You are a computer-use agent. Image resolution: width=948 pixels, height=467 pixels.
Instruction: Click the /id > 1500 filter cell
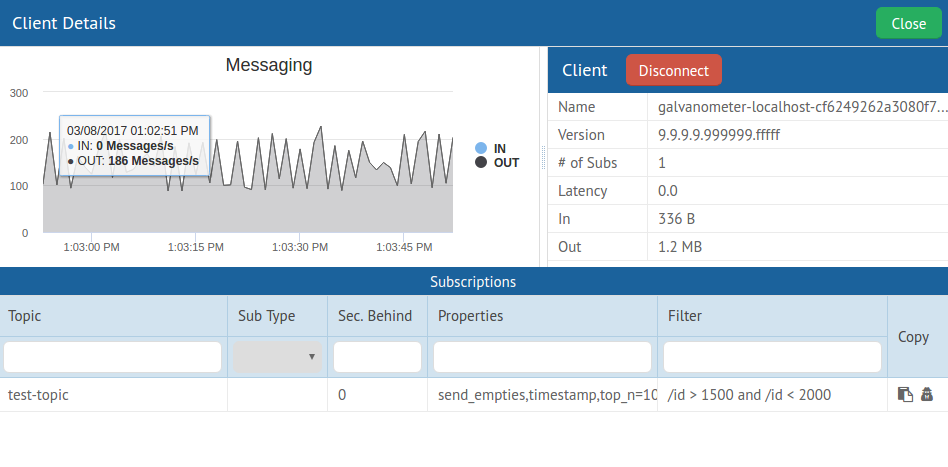pos(749,395)
